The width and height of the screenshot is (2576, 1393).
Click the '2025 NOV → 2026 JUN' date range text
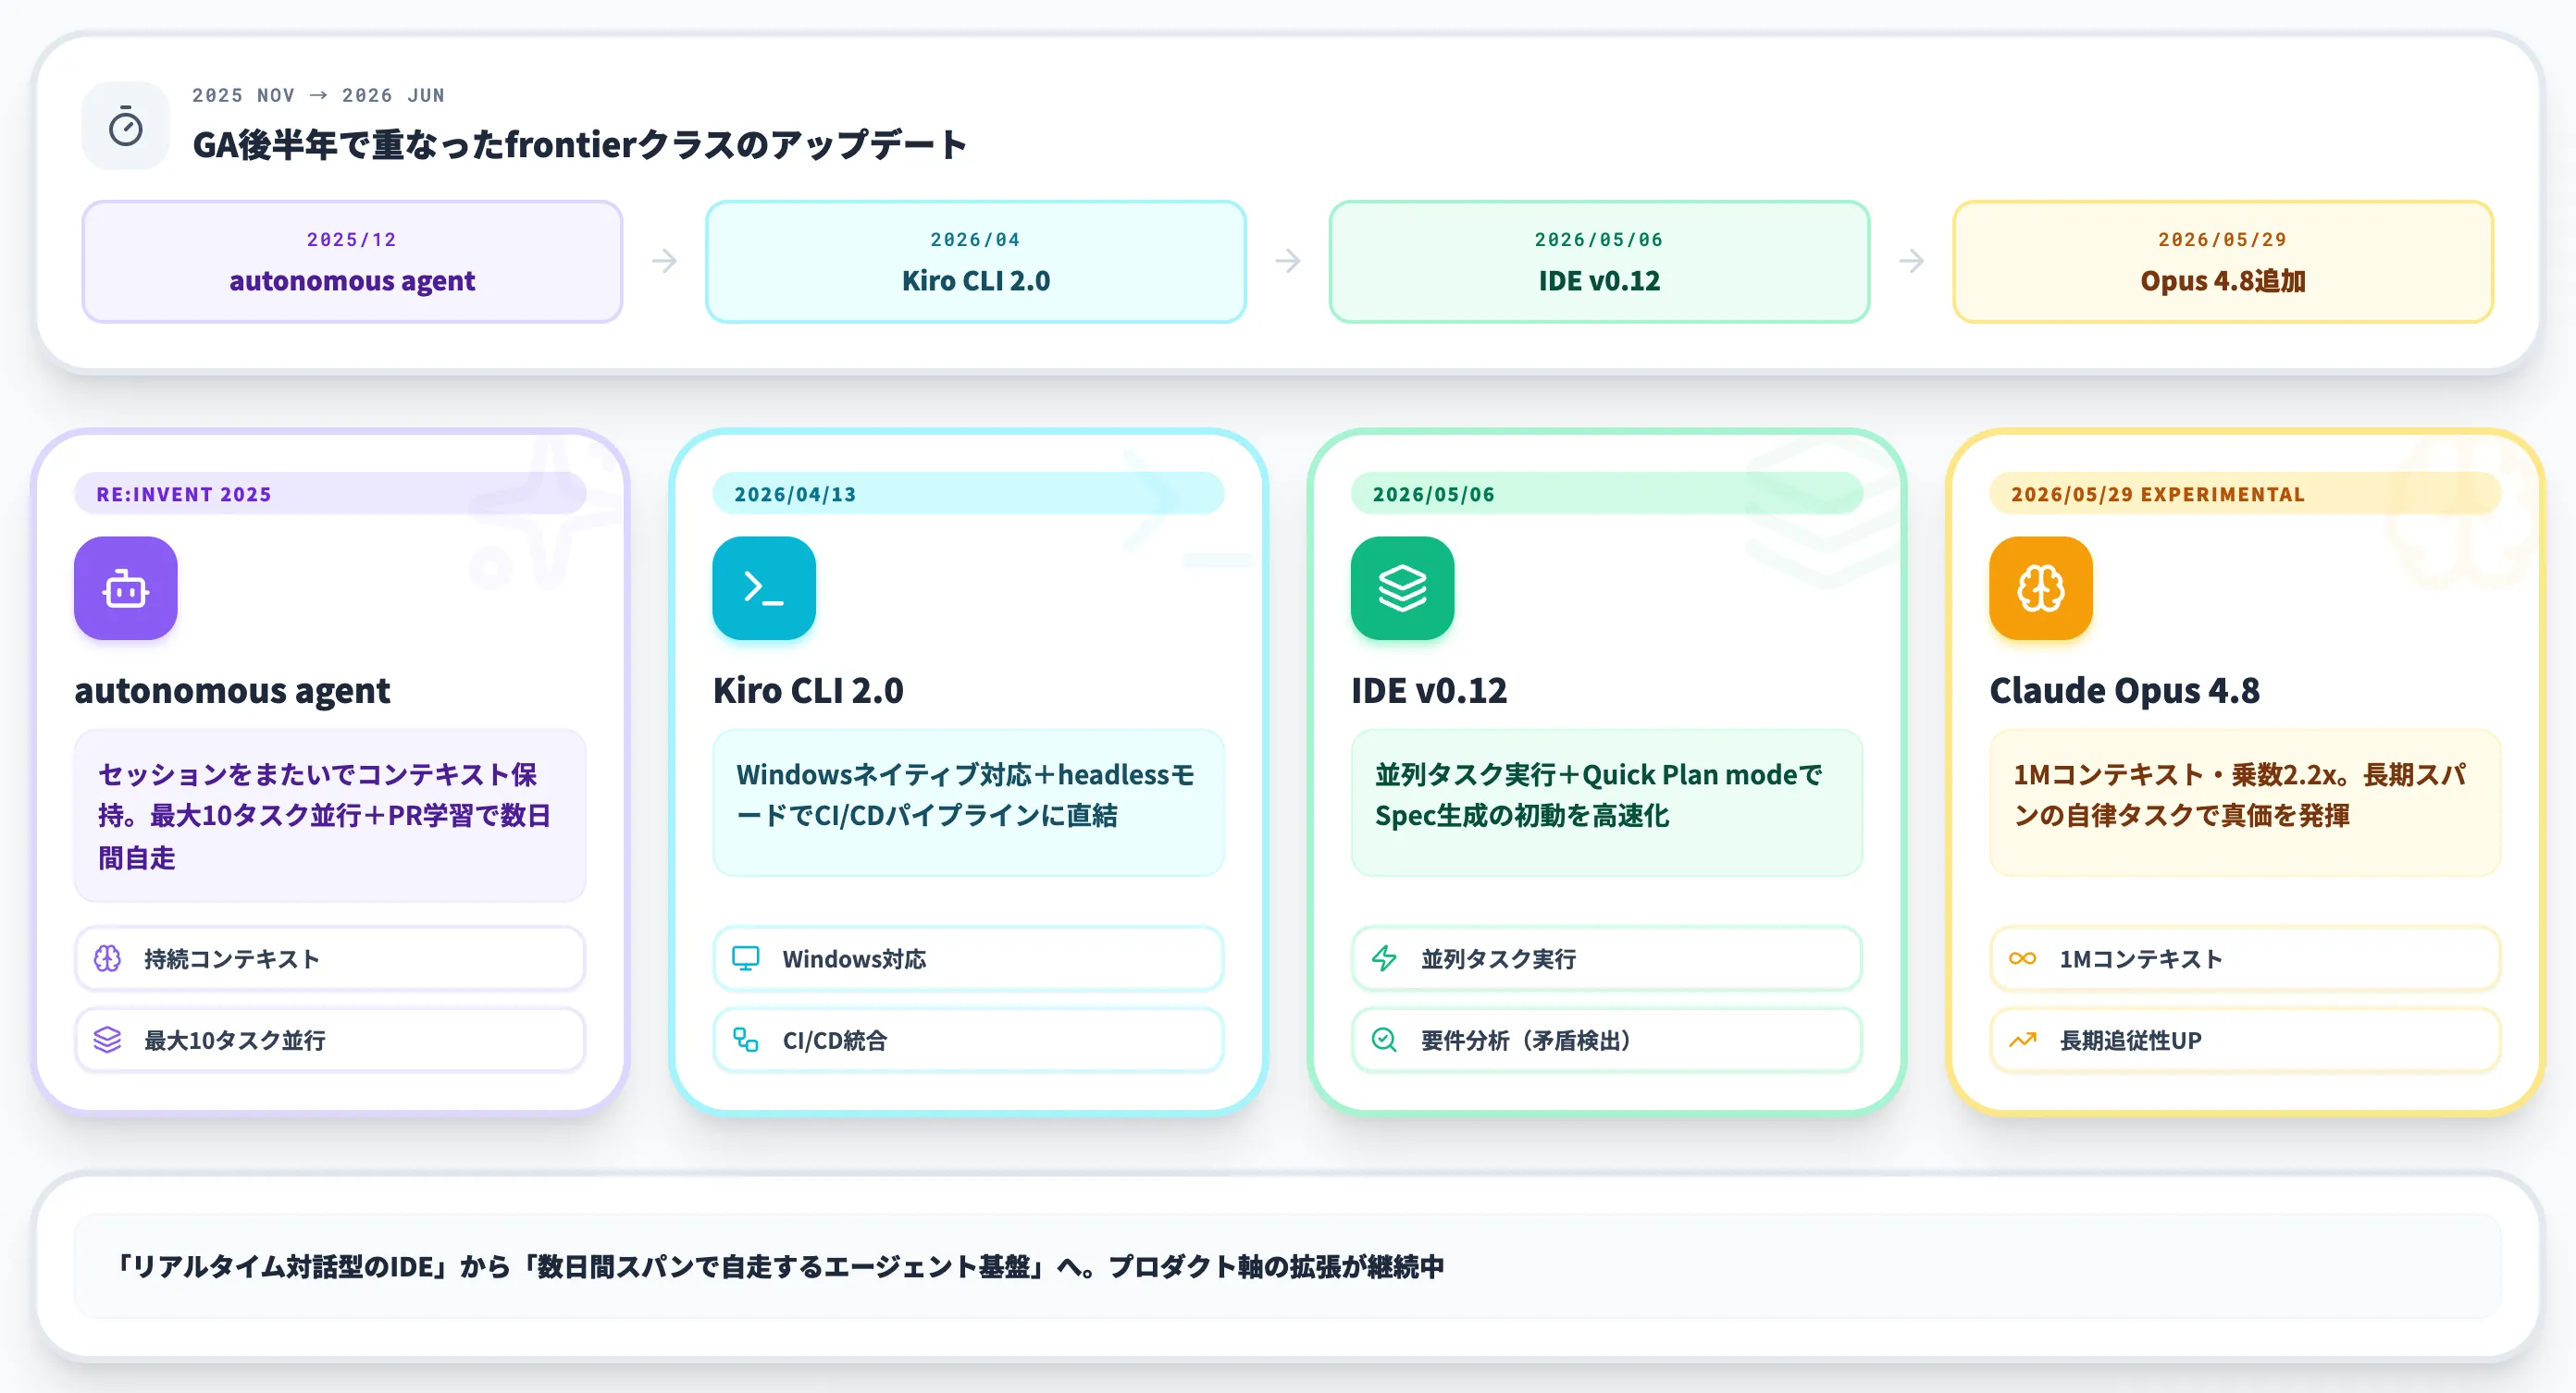coord(318,96)
